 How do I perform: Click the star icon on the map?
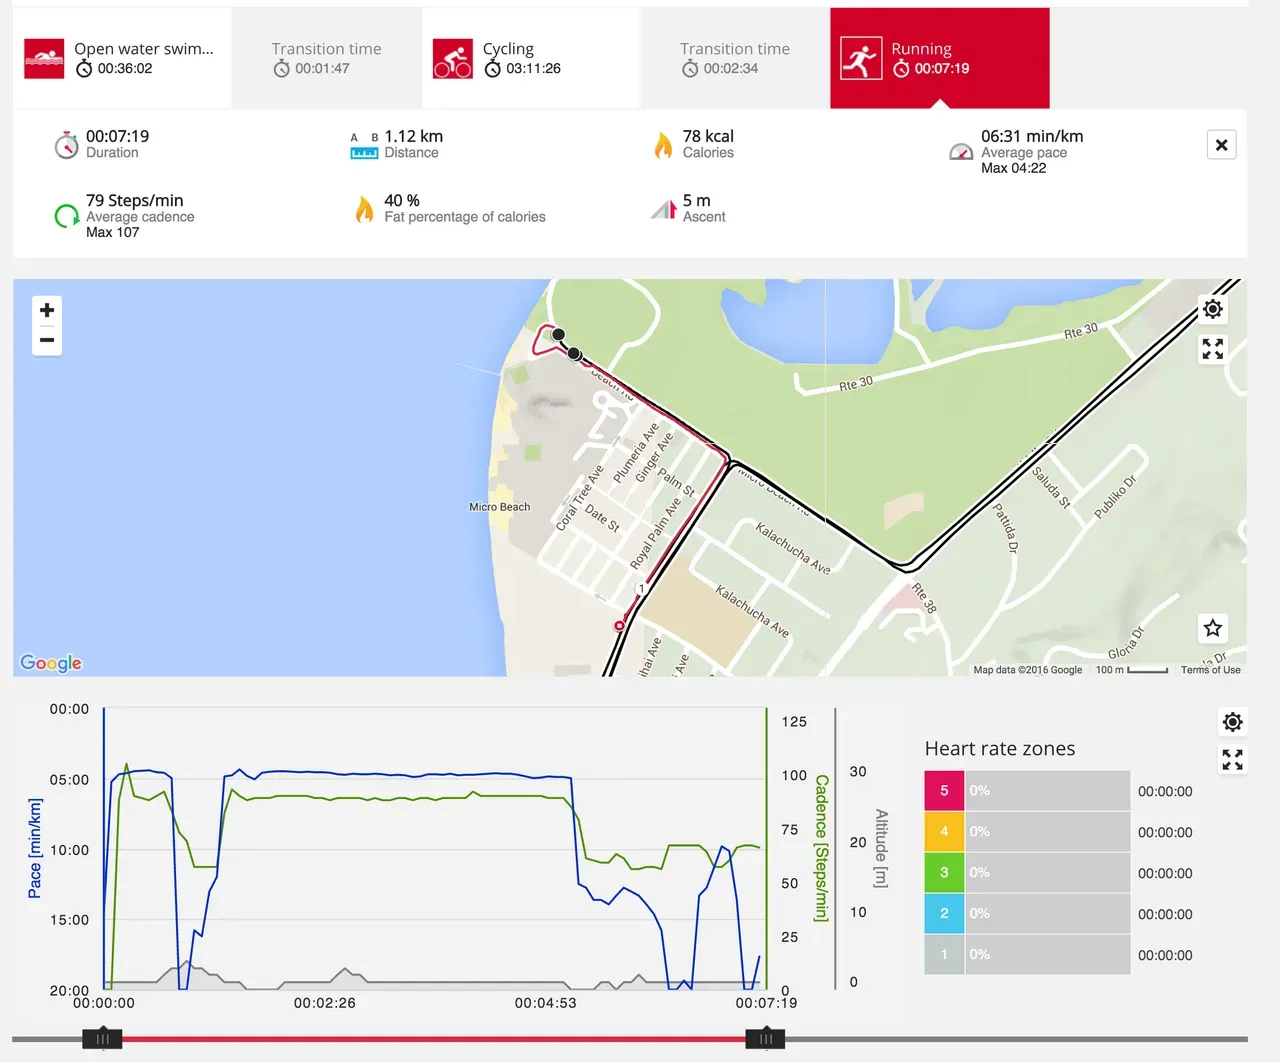click(x=1212, y=628)
